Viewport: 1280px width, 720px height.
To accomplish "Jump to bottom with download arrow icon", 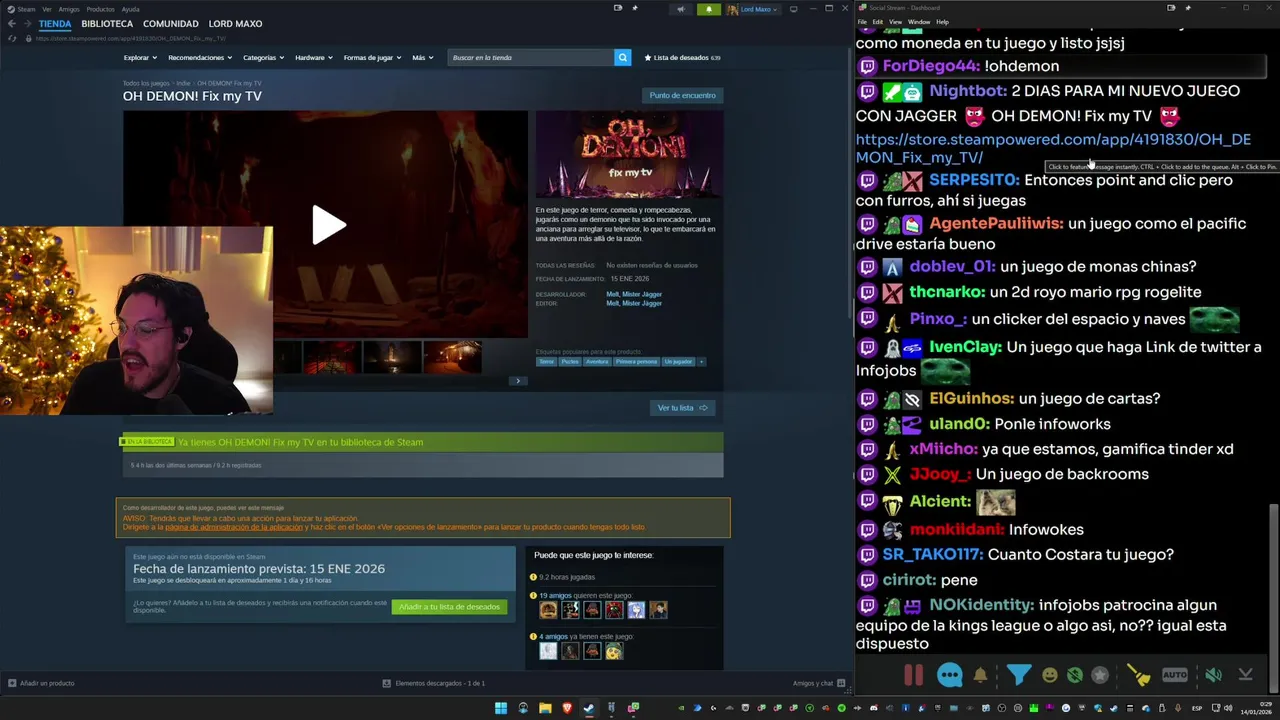I will [x=1245, y=675].
